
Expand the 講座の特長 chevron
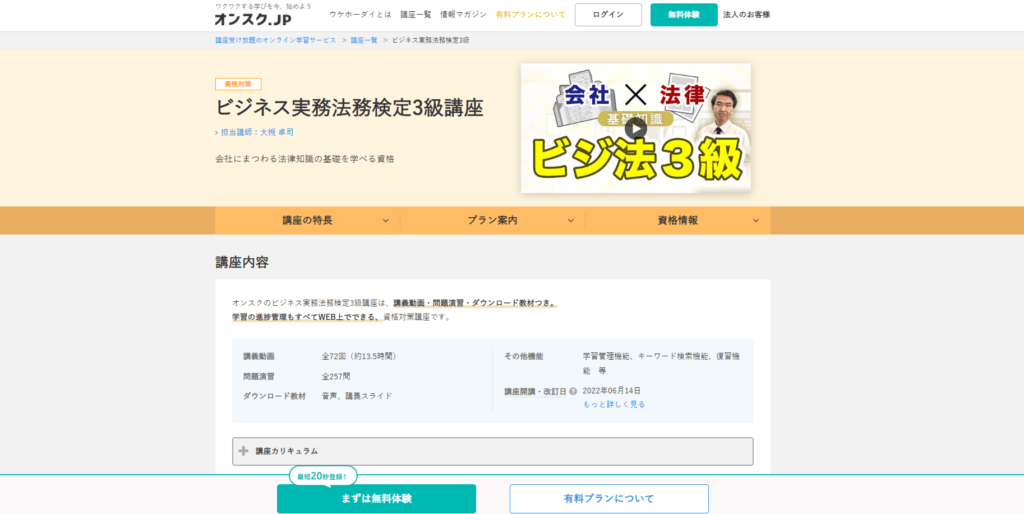[x=385, y=221]
